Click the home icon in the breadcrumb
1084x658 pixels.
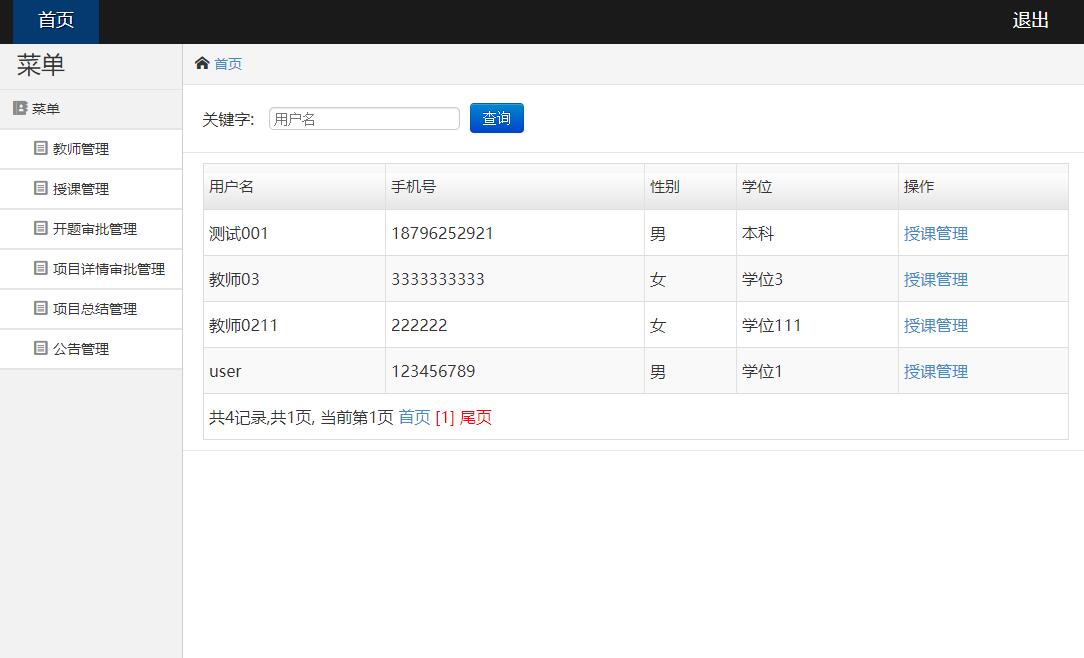[x=202, y=64]
